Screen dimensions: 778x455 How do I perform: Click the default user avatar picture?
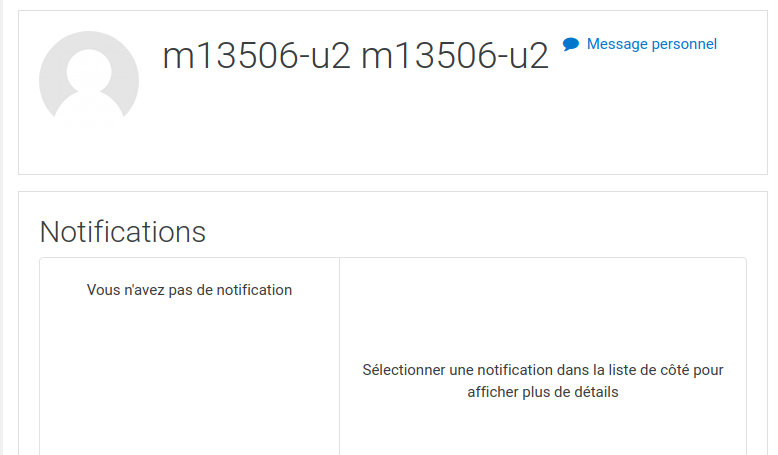click(89, 81)
